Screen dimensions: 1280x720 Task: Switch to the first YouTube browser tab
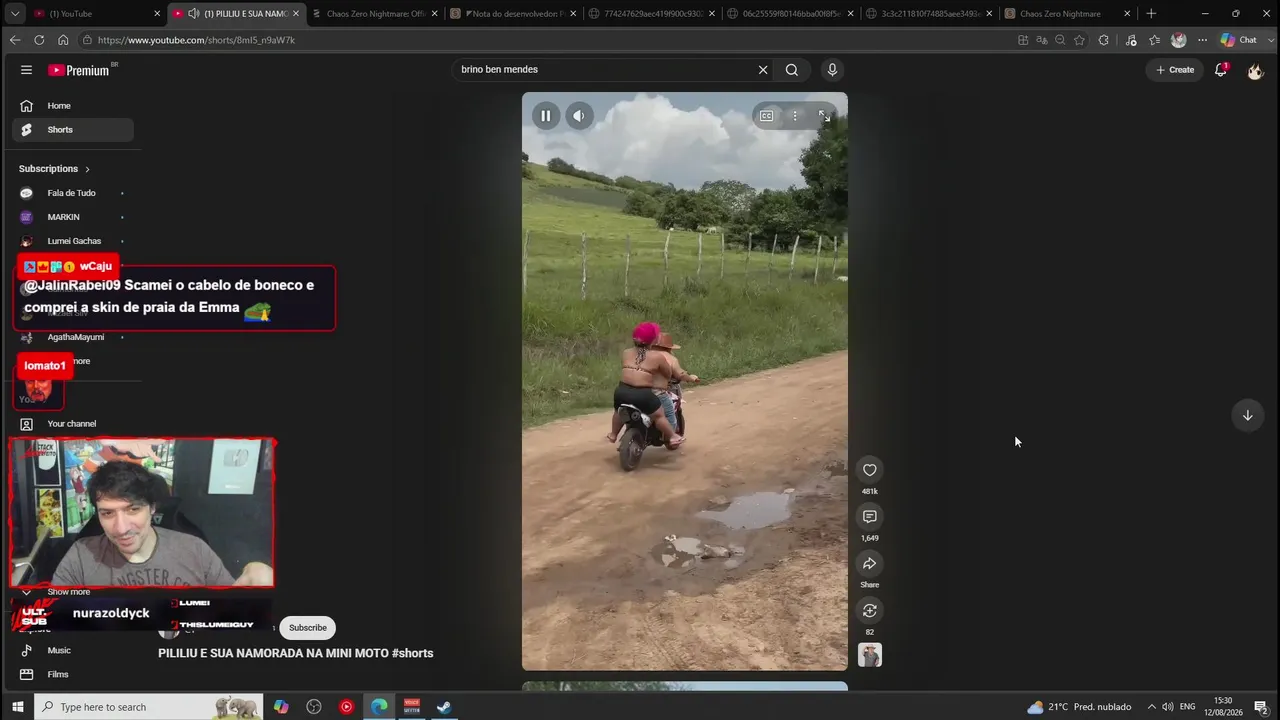(x=97, y=14)
